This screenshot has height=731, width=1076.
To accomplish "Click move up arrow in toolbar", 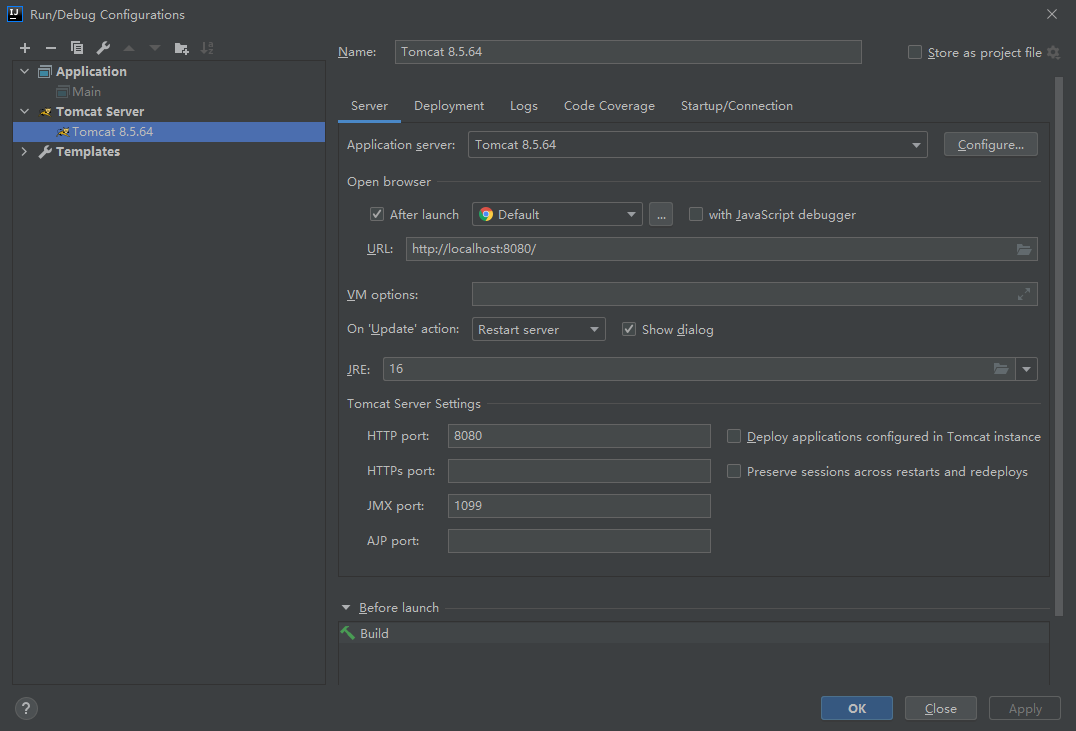I will tap(129, 48).
